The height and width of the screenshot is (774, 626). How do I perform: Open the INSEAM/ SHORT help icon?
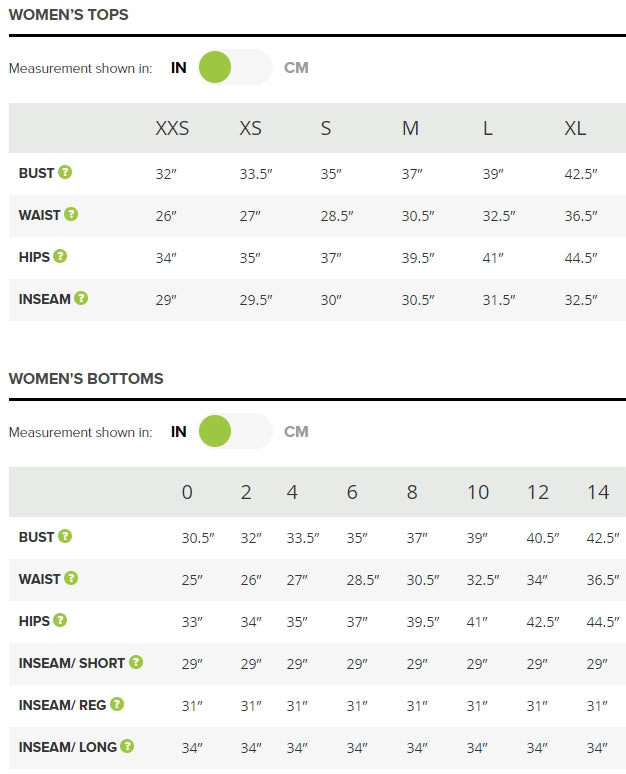(136, 662)
